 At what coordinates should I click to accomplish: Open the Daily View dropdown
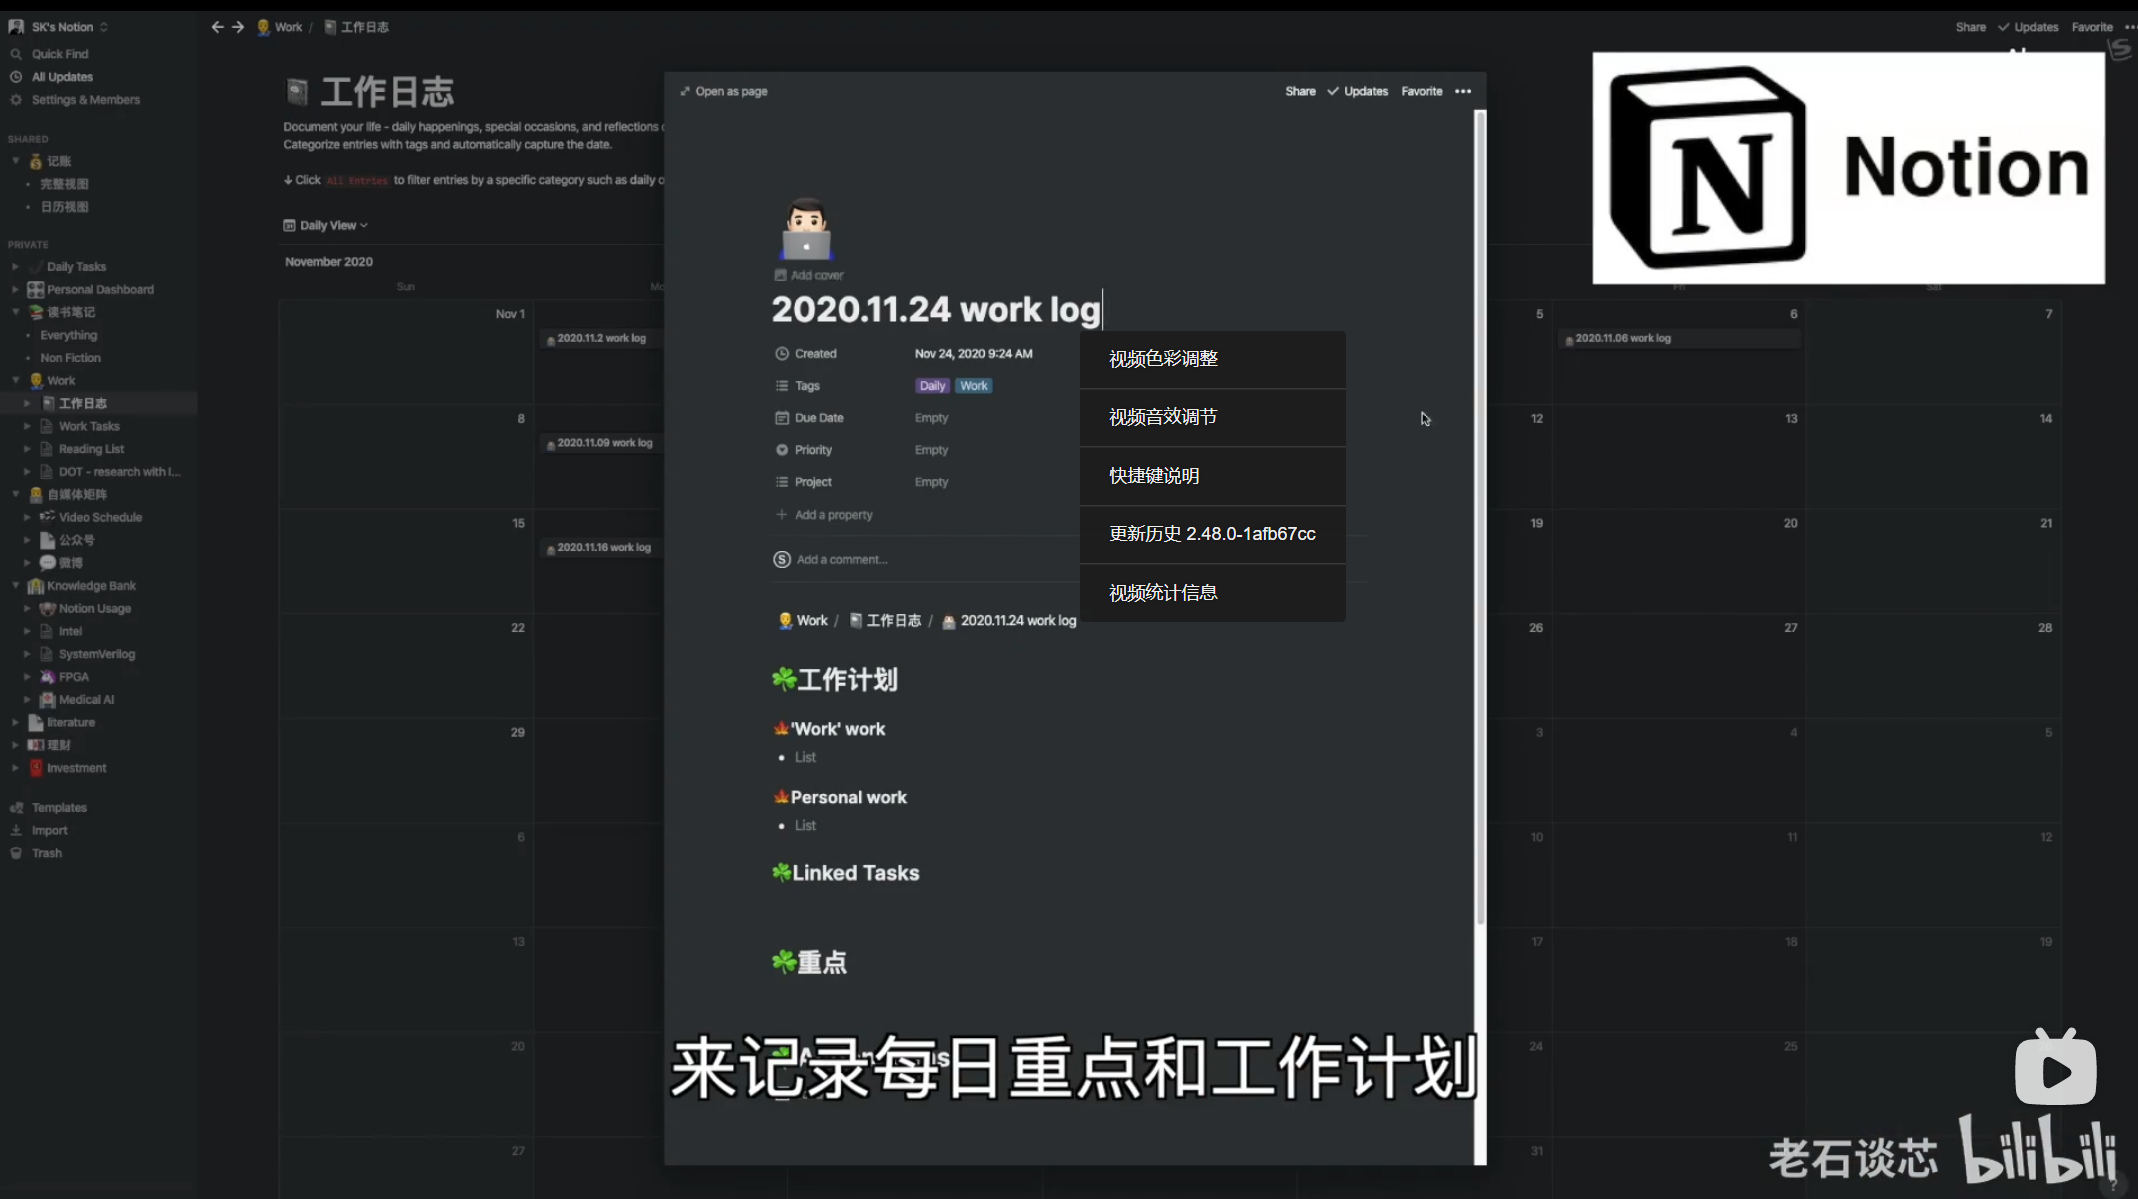point(326,225)
